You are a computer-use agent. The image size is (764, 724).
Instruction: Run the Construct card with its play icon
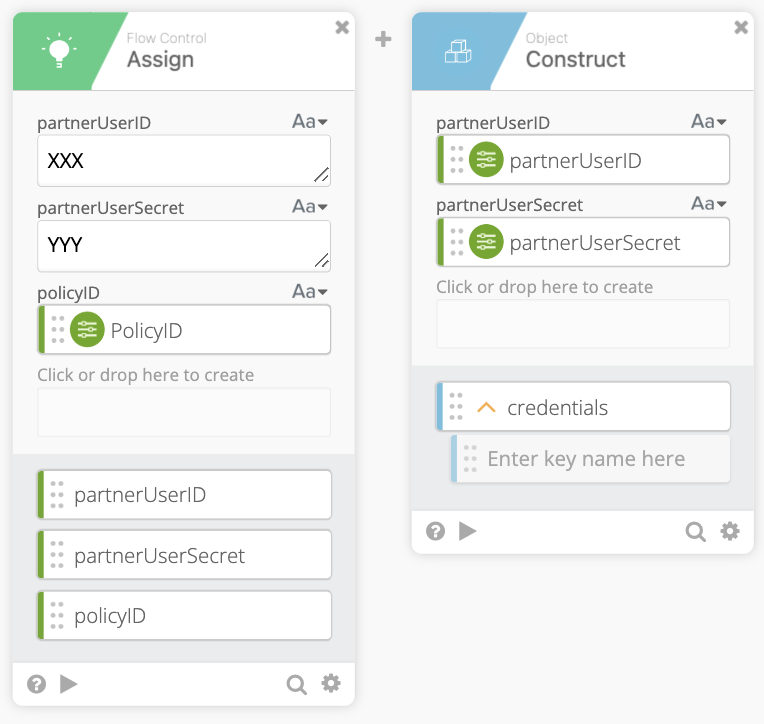pos(467,531)
